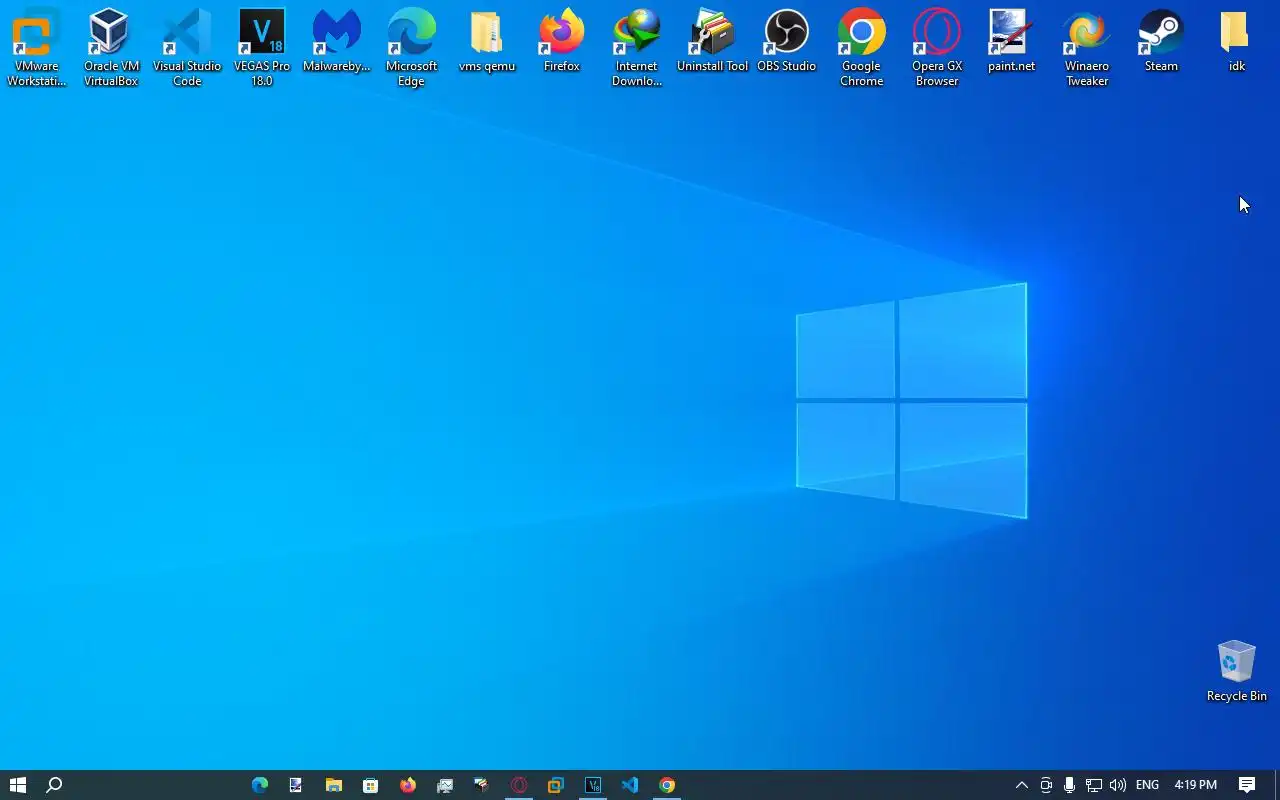Viewport: 1280px width, 800px height.
Task: Select the Oracle VM VirtualBox desktop icon
Action: (x=111, y=48)
